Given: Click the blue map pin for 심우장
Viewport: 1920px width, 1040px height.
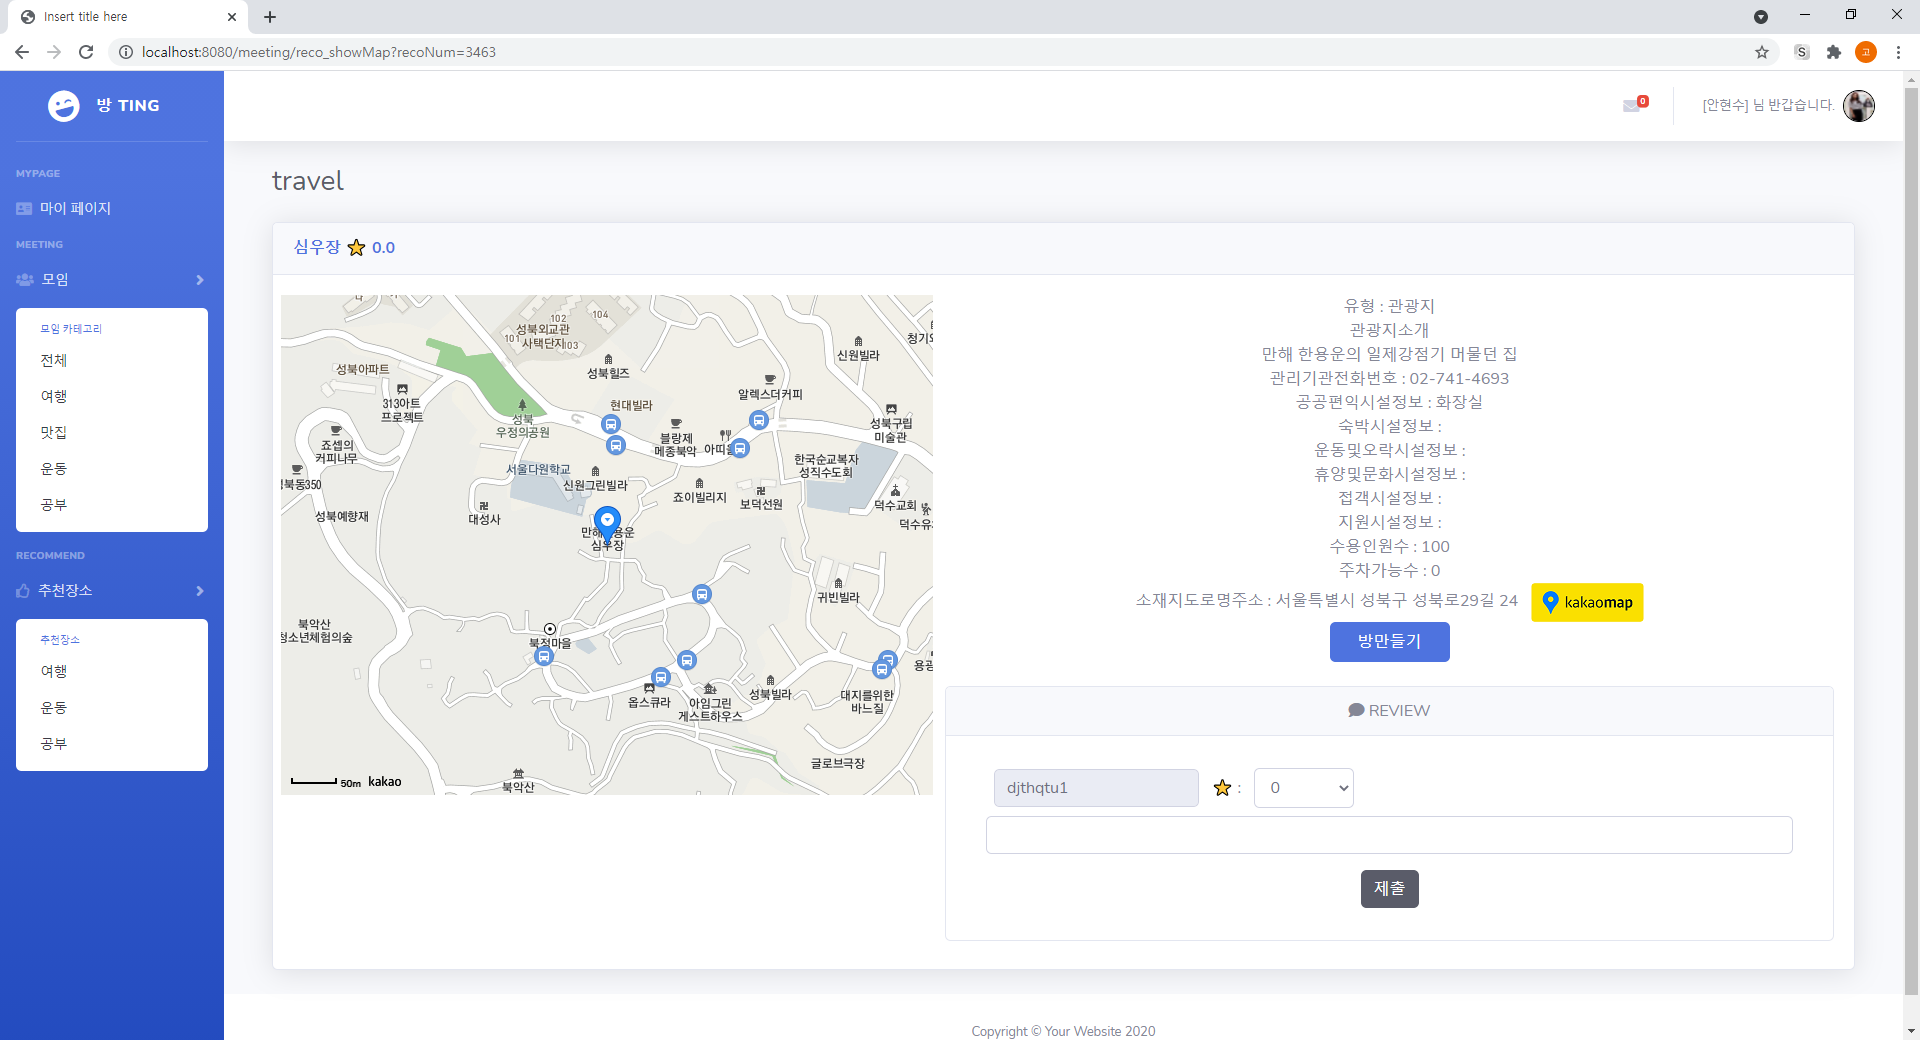Looking at the screenshot, I should 607,522.
